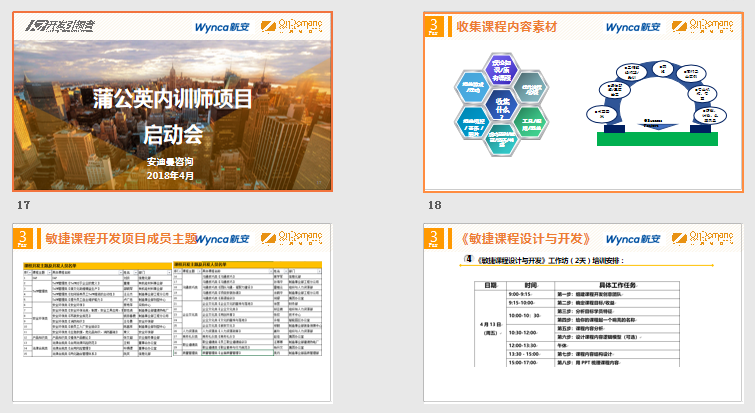Click the OnDemand logo on the 《敏捷课程设计与开发》 slide
This screenshot has height=413, width=755.
703,239
